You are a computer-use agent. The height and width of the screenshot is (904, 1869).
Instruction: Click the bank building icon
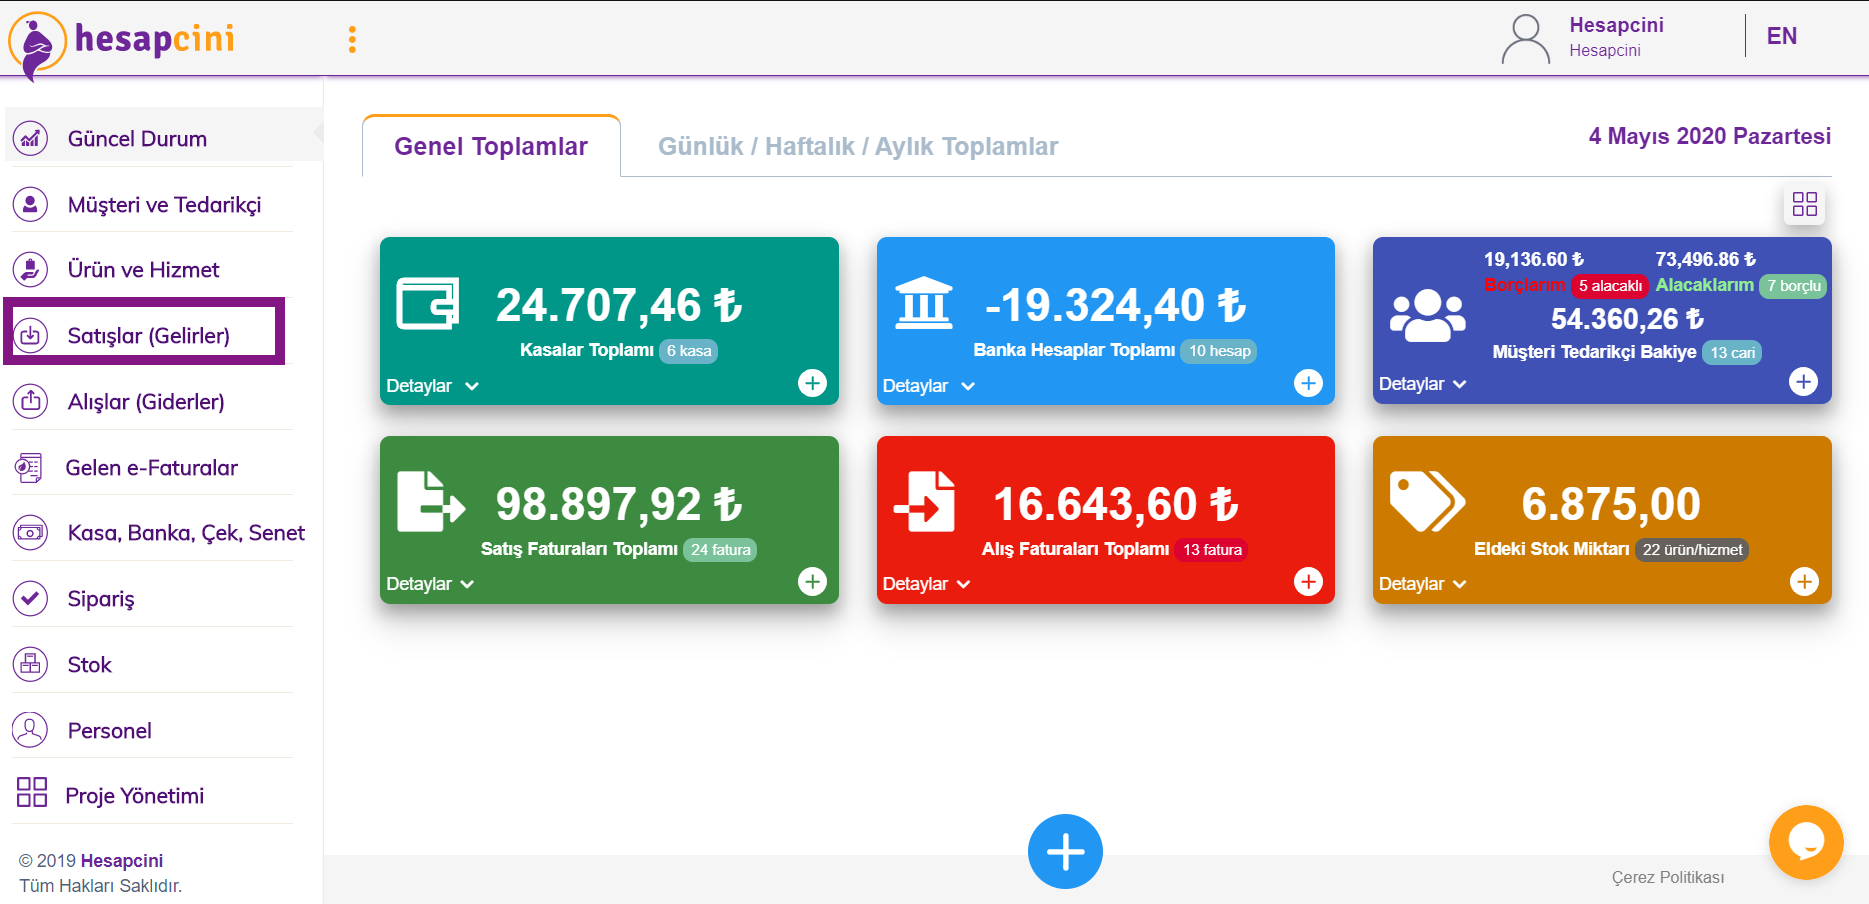pos(924,303)
